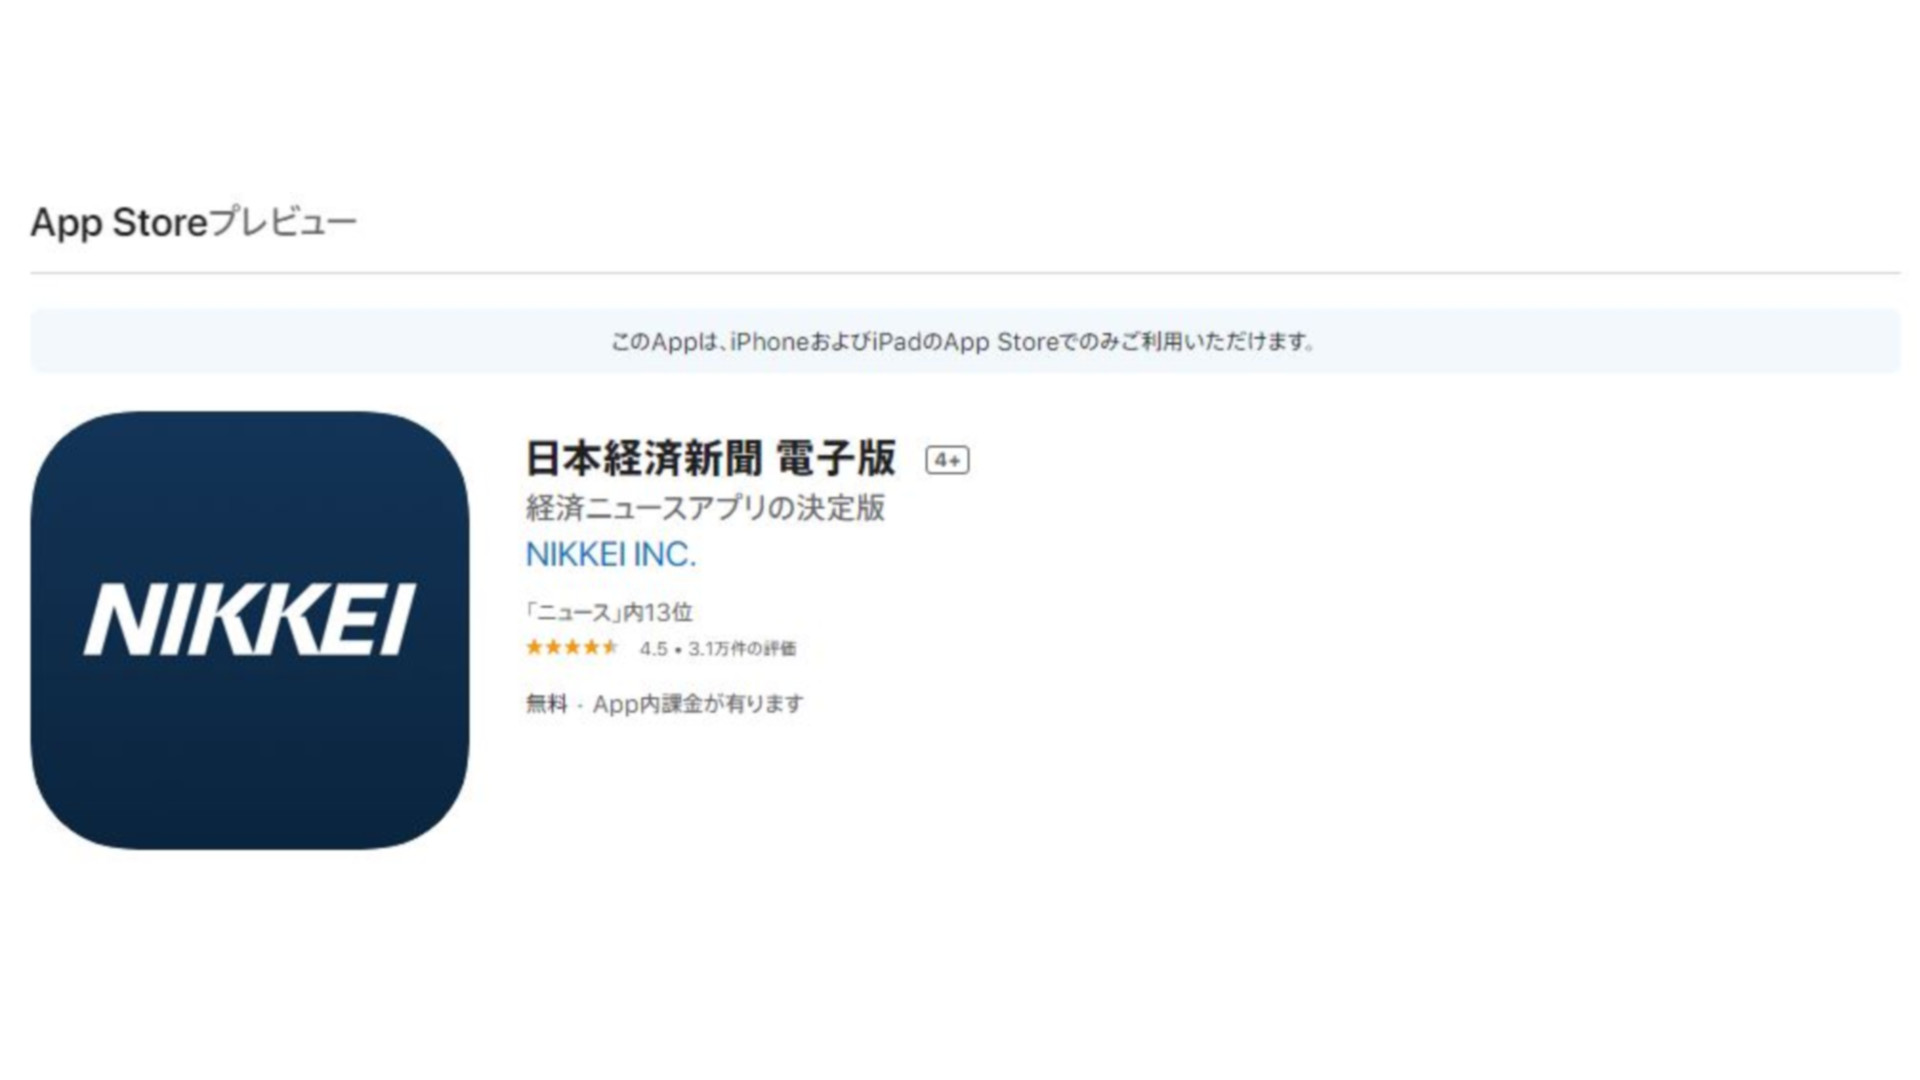Click the 日本経済新聞 電子版 app title

[711, 459]
